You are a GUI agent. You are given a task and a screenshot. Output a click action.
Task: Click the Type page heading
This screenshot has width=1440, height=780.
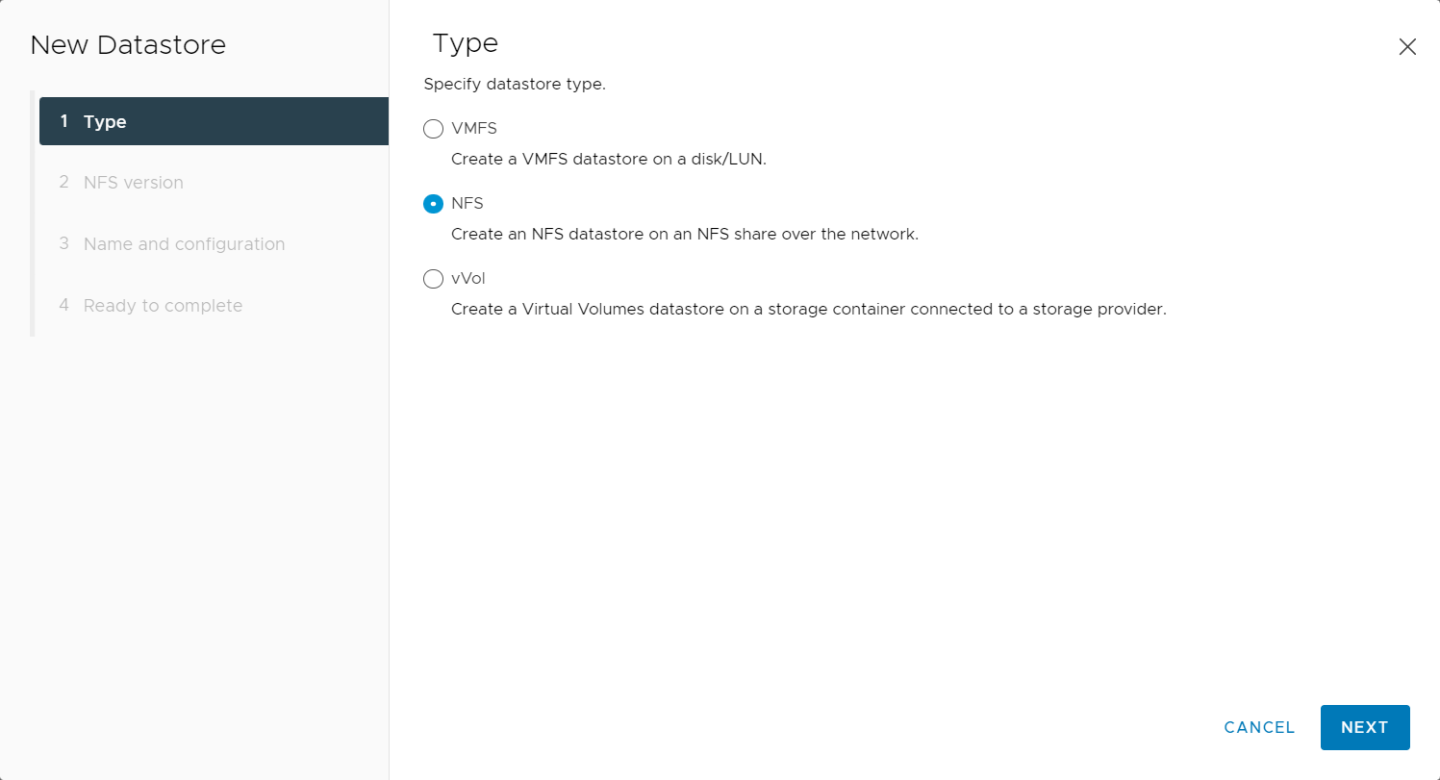coord(464,42)
